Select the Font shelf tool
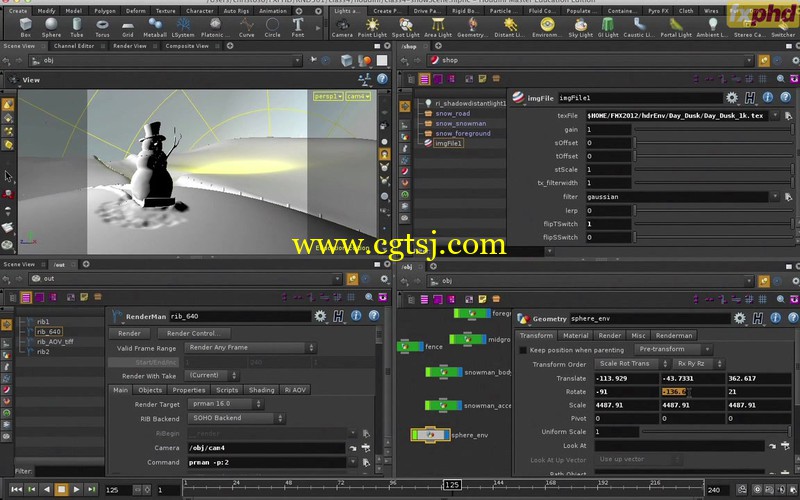The image size is (800, 500). pyautogui.click(x=298, y=27)
